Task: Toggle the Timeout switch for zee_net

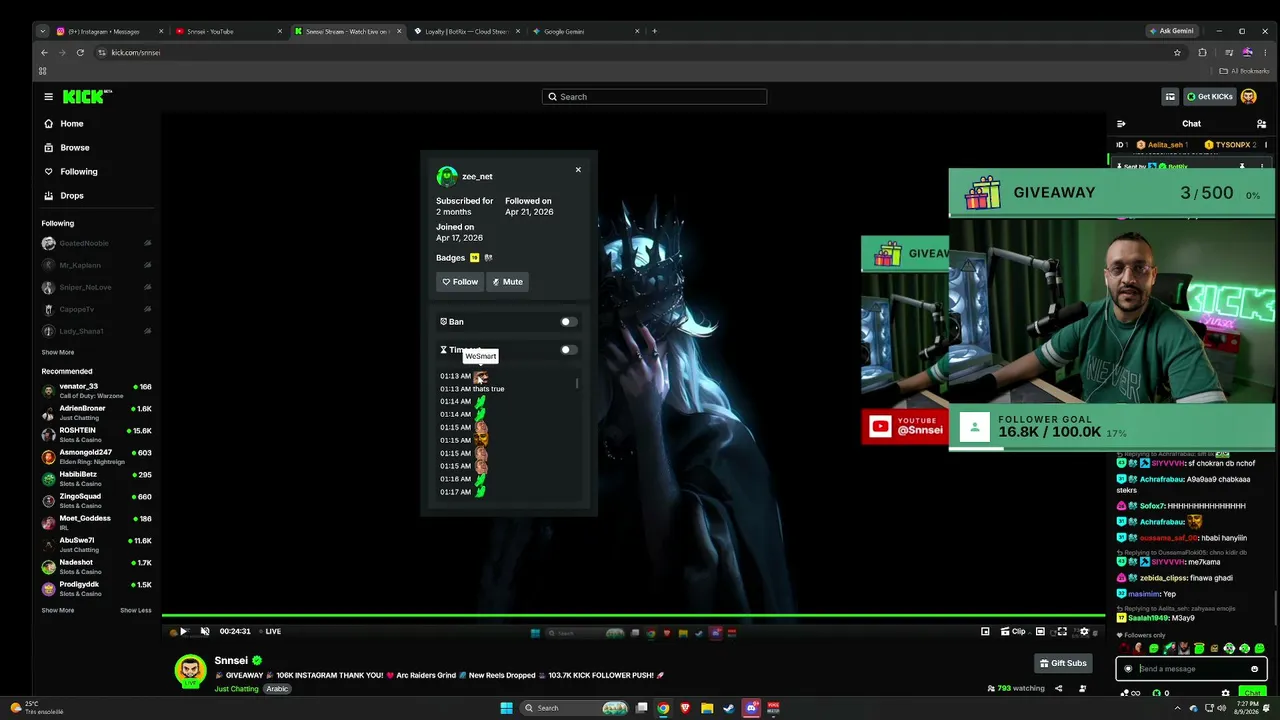Action: [568, 350]
